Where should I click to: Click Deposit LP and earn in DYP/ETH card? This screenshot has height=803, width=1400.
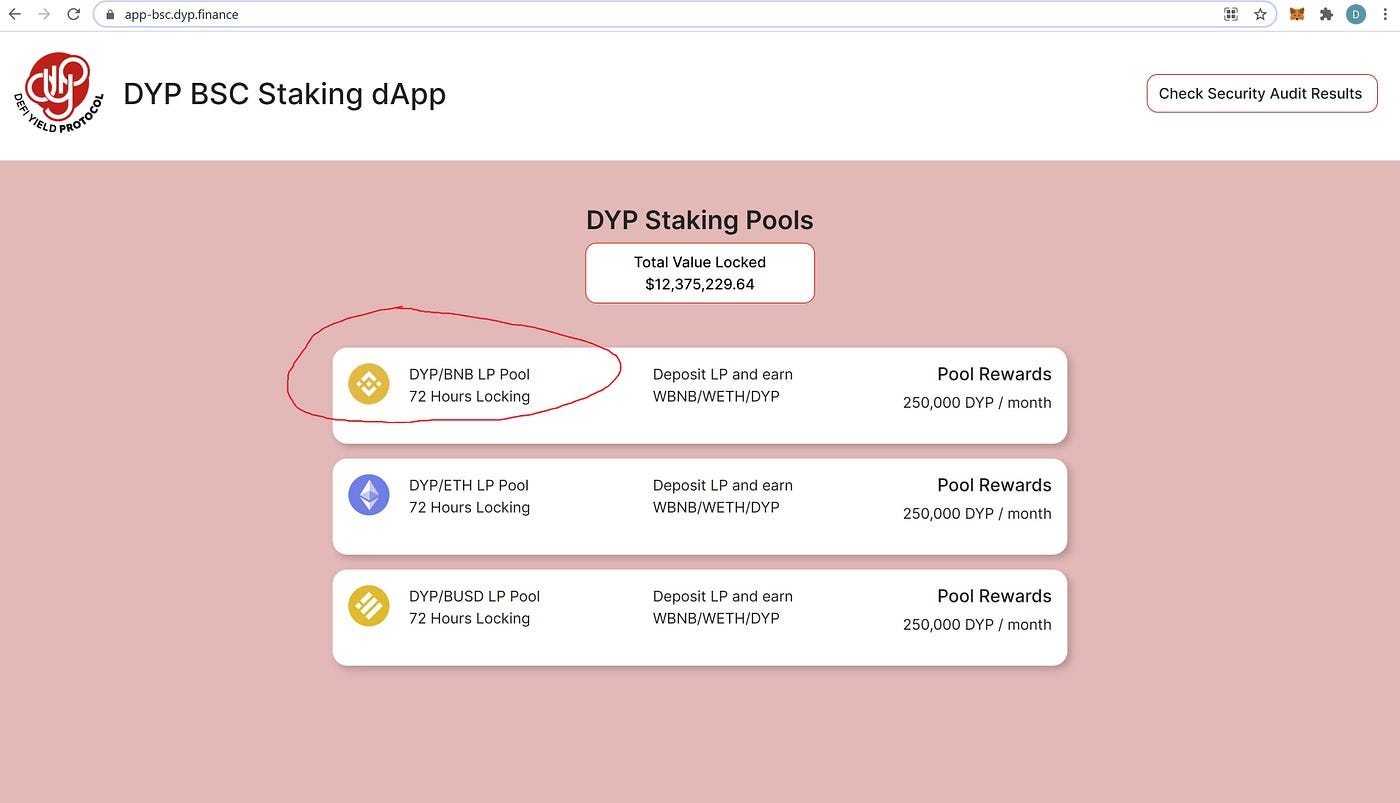coord(723,485)
